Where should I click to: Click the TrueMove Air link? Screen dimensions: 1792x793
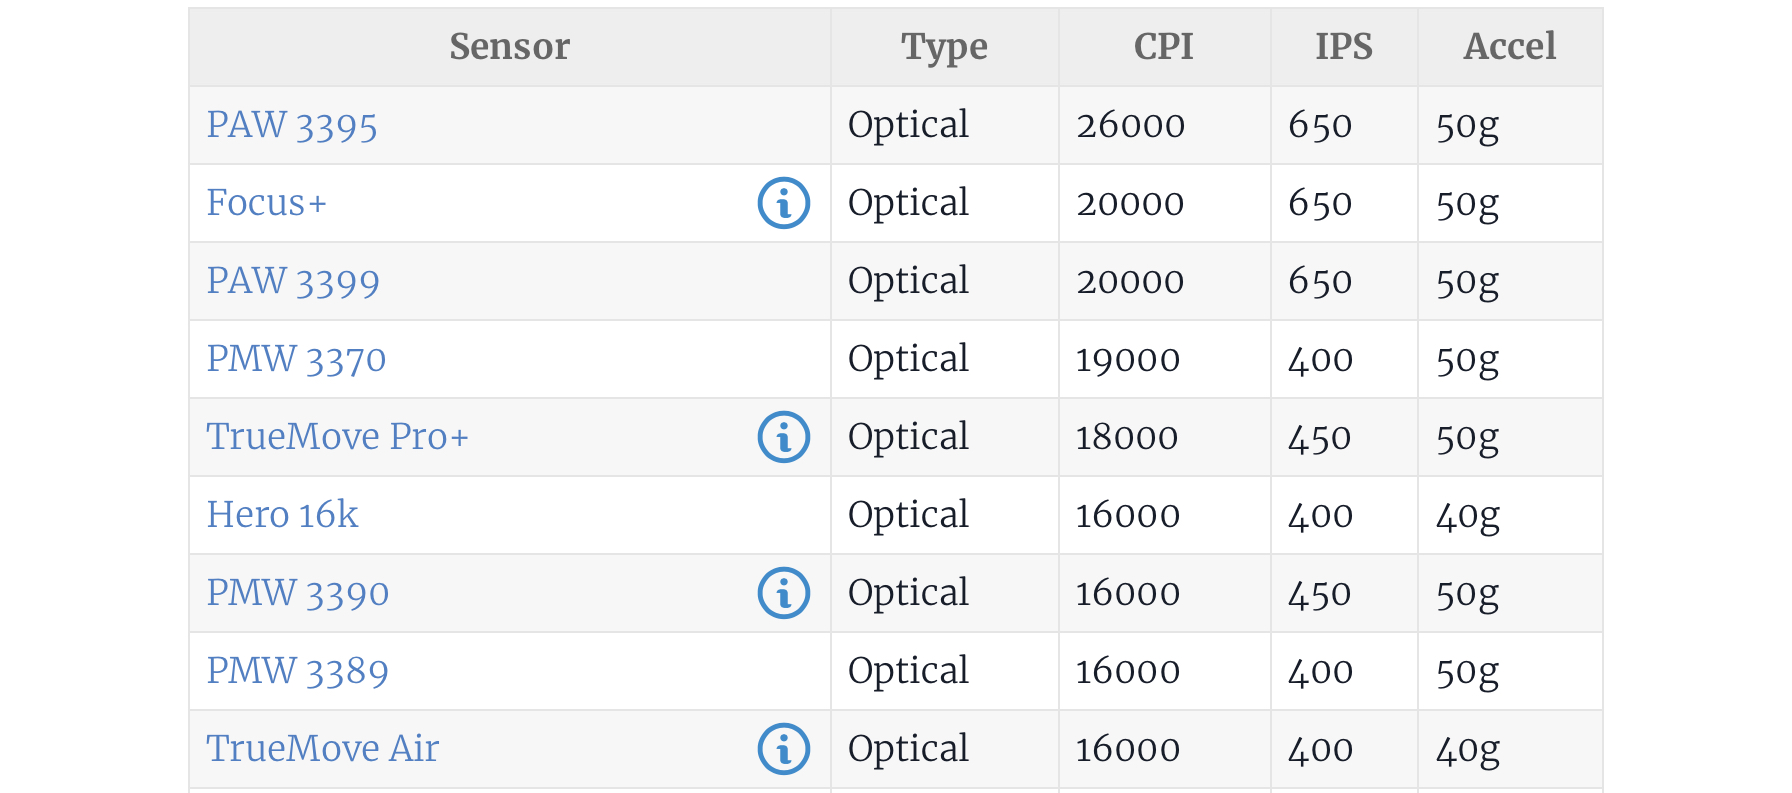tap(322, 750)
